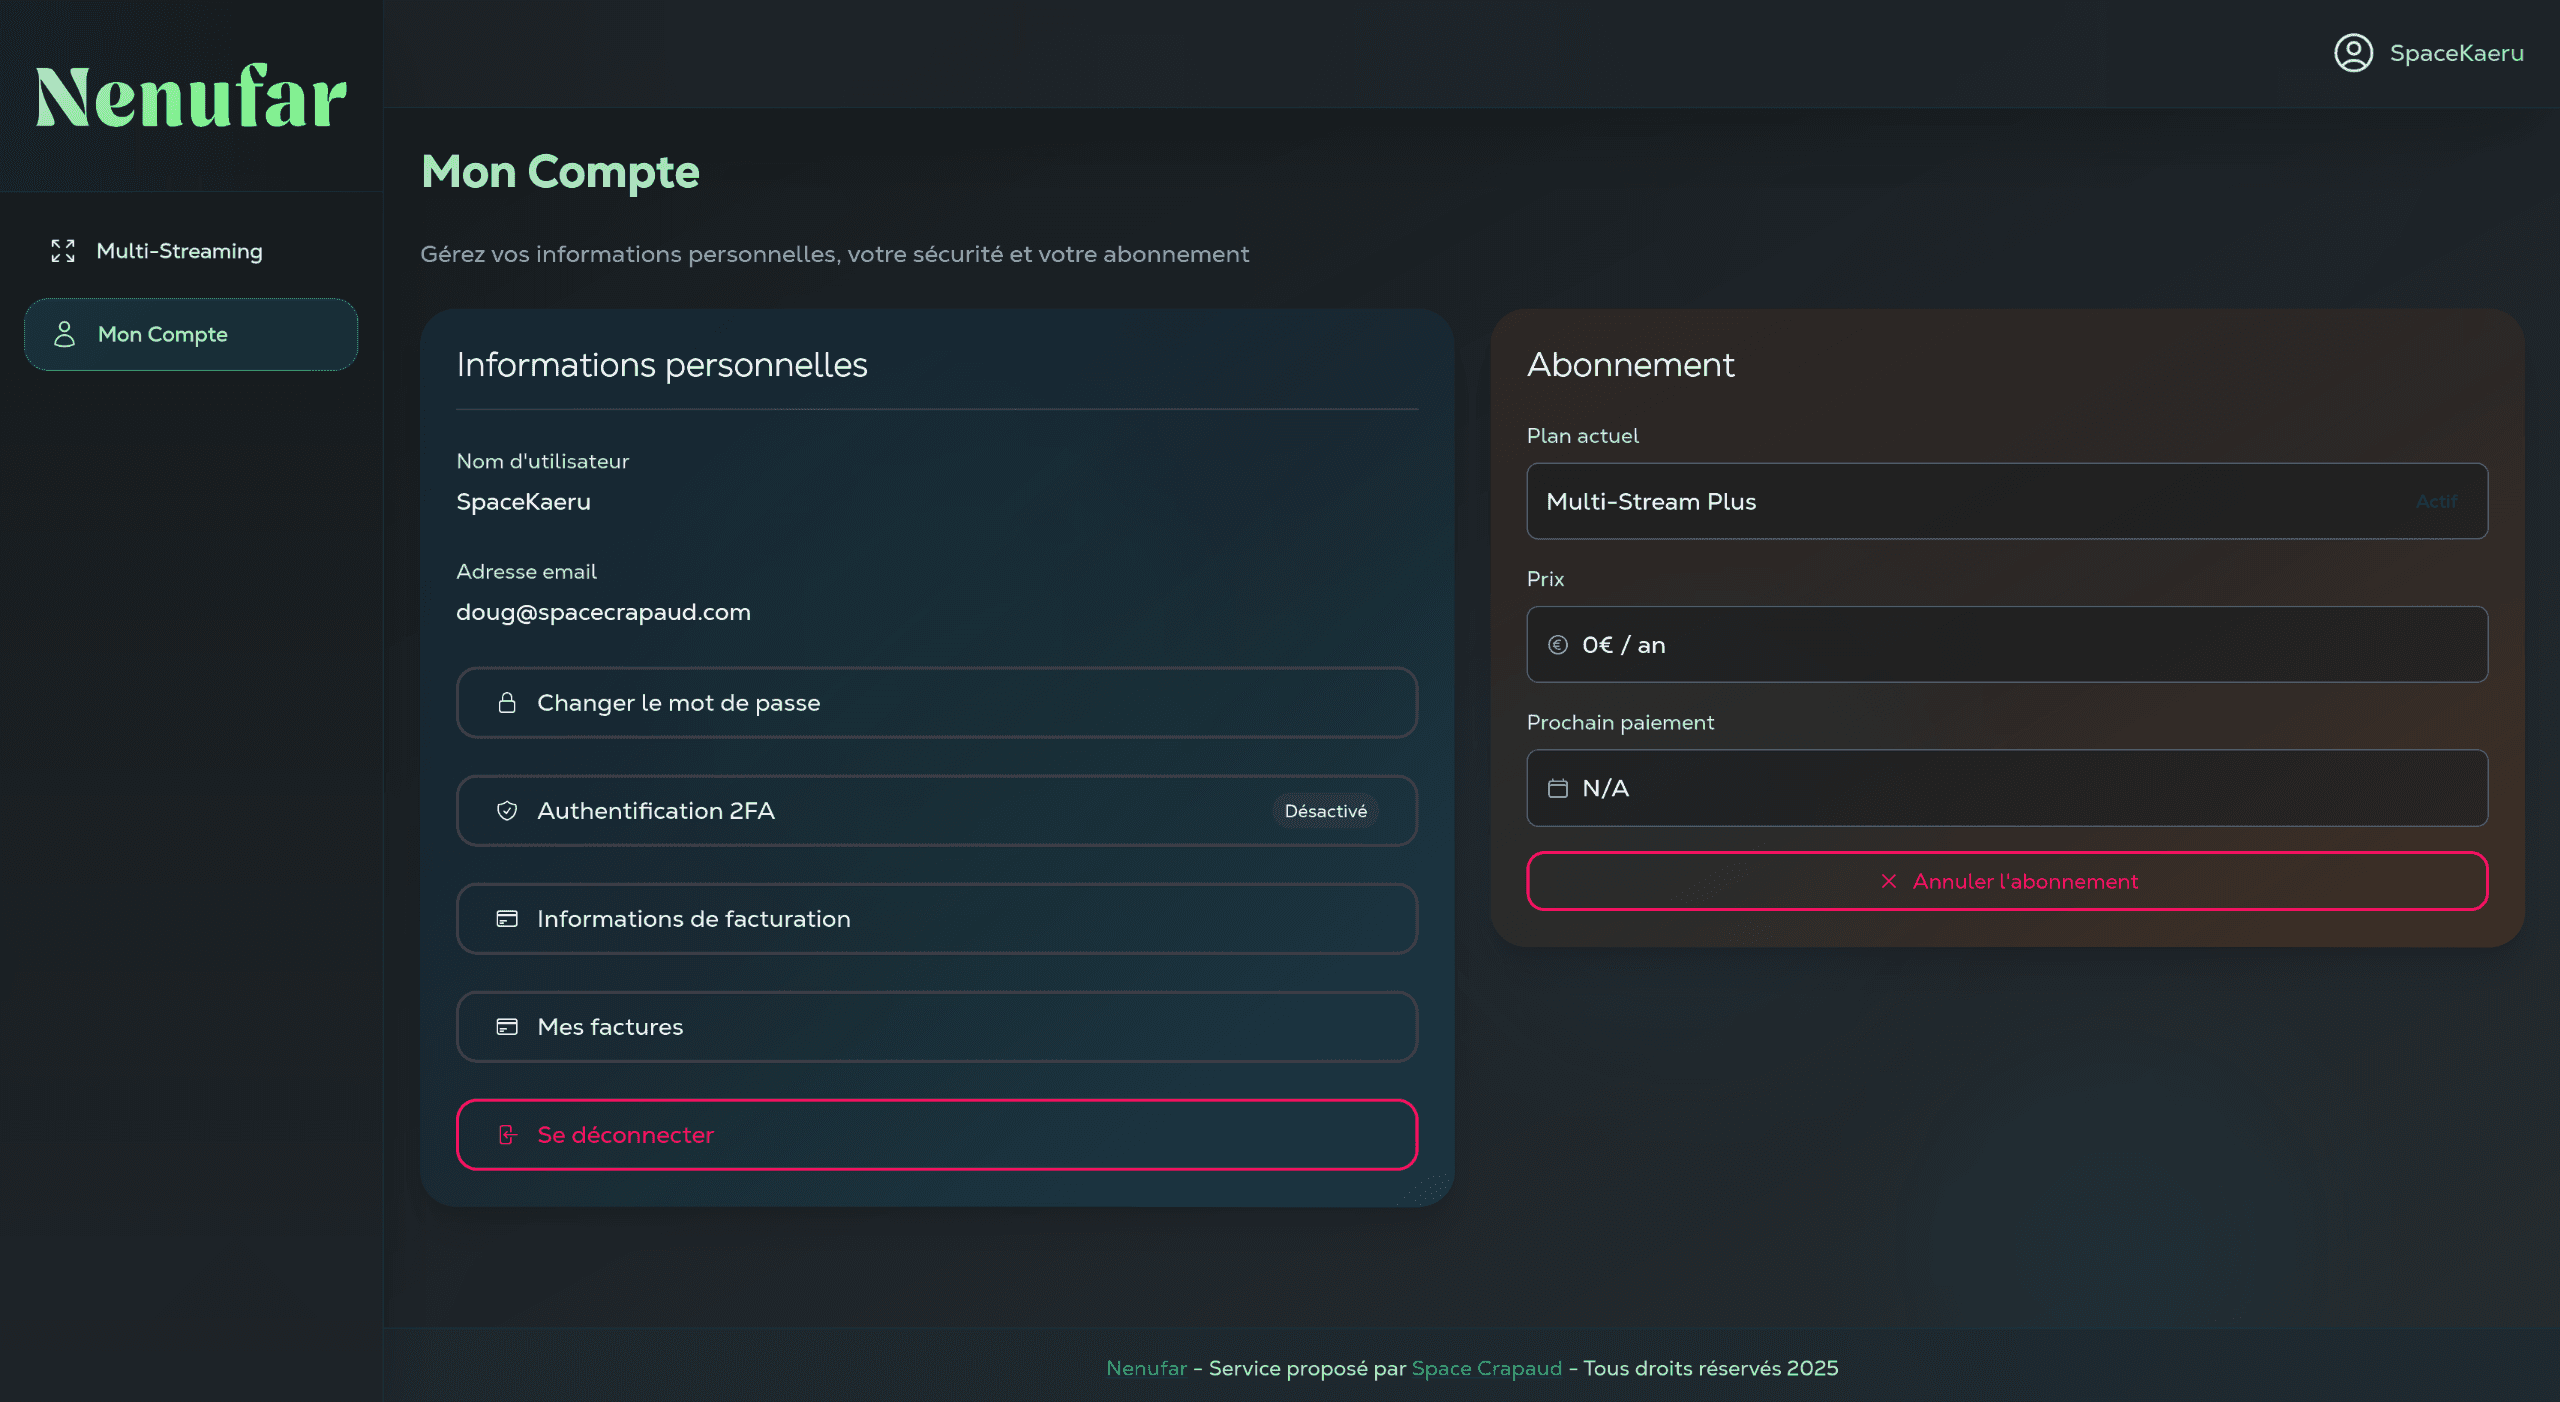Select Mon Compte in the sidebar
2560x1402 pixels.
click(x=190, y=334)
